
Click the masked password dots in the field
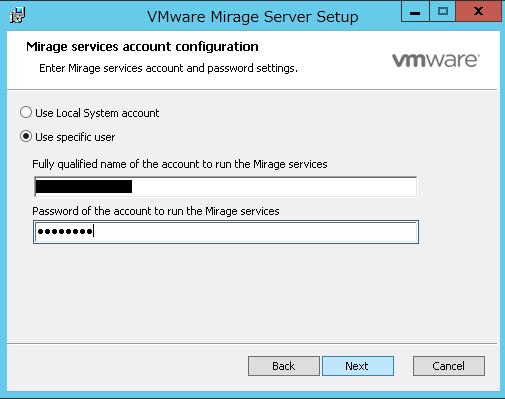[65, 231]
